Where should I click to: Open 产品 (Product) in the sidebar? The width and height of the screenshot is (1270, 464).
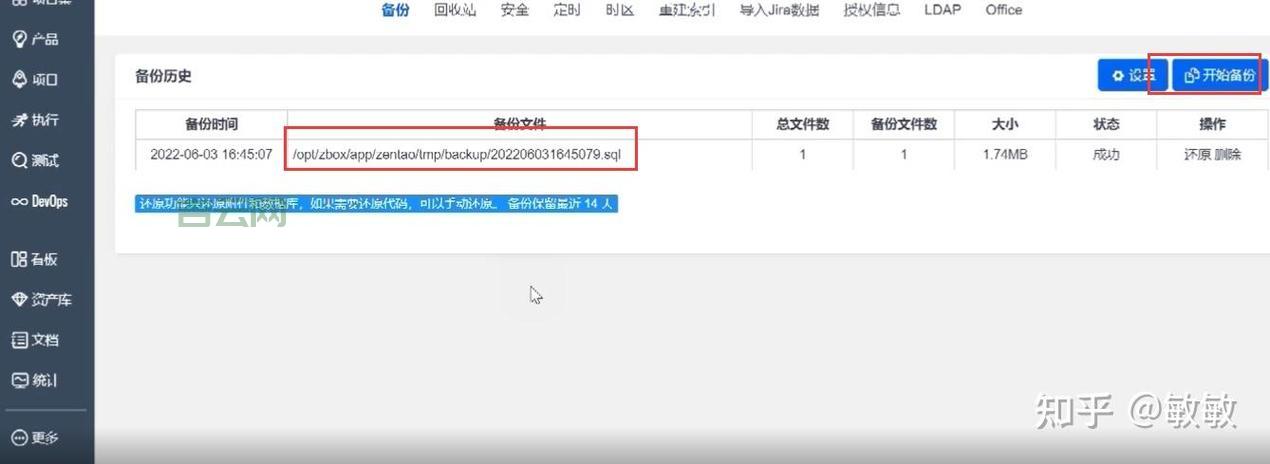click(35, 39)
